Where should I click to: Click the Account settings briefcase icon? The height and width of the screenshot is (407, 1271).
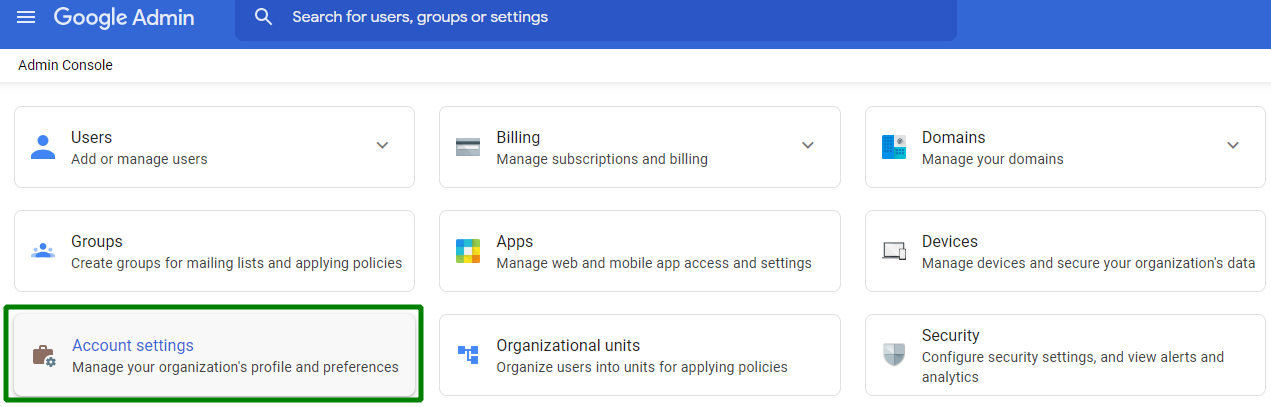pyautogui.click(x=43, y=355)
